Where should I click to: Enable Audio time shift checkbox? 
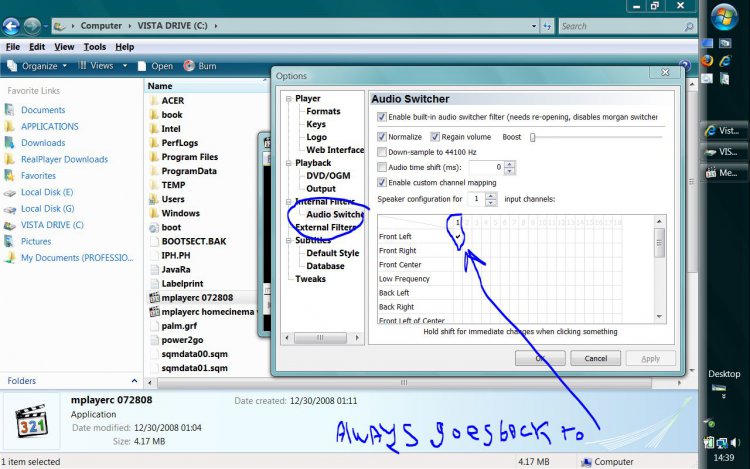click(x=381, y=167)
